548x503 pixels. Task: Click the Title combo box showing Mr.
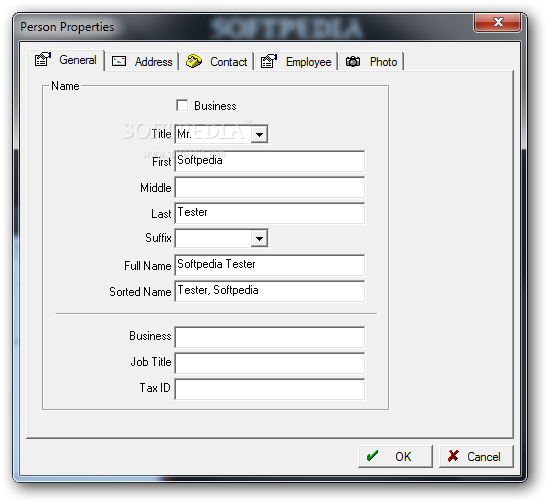[221, 134]
